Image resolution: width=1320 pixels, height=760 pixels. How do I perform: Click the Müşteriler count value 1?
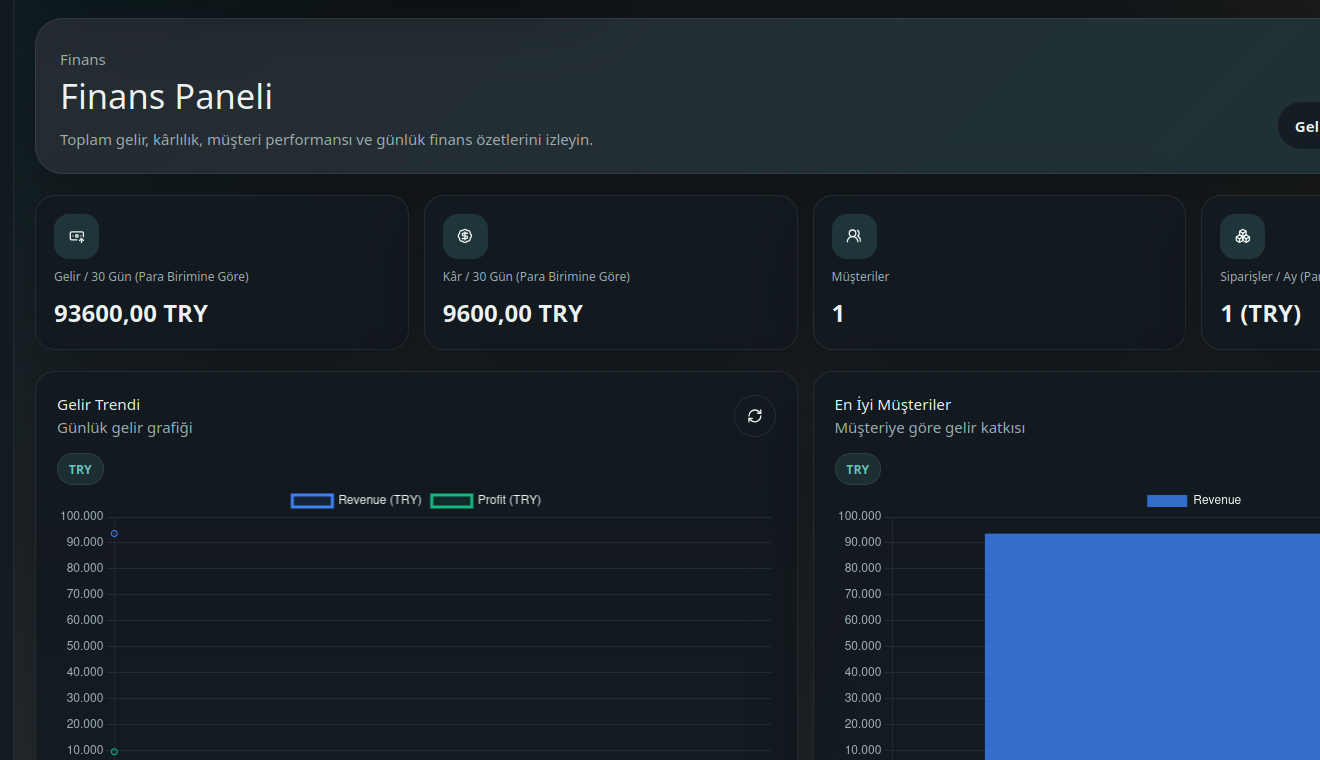click(x=838, y=314)
